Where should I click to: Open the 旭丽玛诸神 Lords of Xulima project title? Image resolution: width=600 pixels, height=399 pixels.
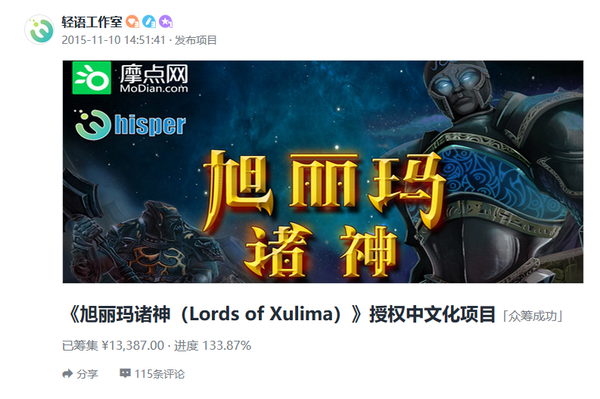[x=279, y=315]
